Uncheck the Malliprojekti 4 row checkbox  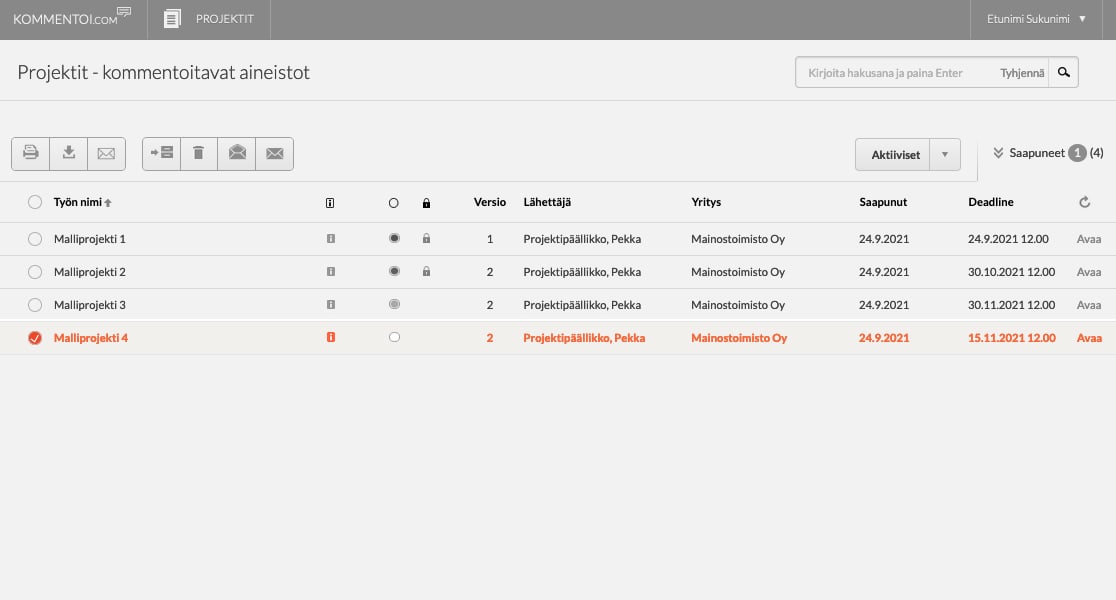(35, 338)
